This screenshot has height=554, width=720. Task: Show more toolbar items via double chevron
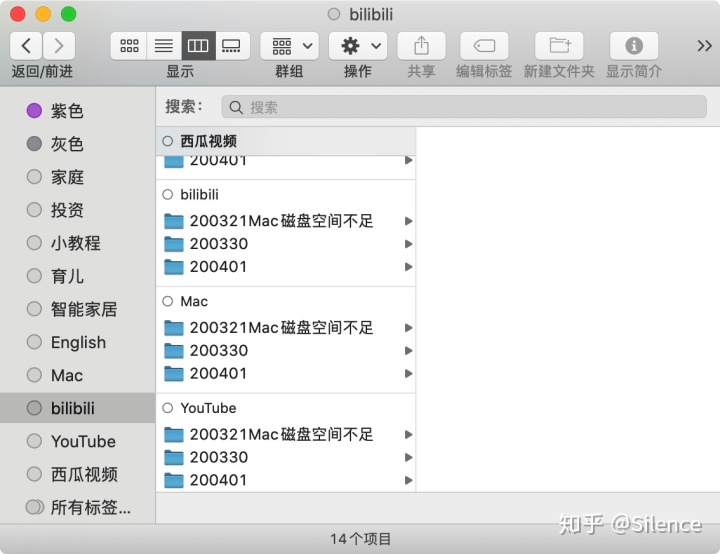pos(704,45)
